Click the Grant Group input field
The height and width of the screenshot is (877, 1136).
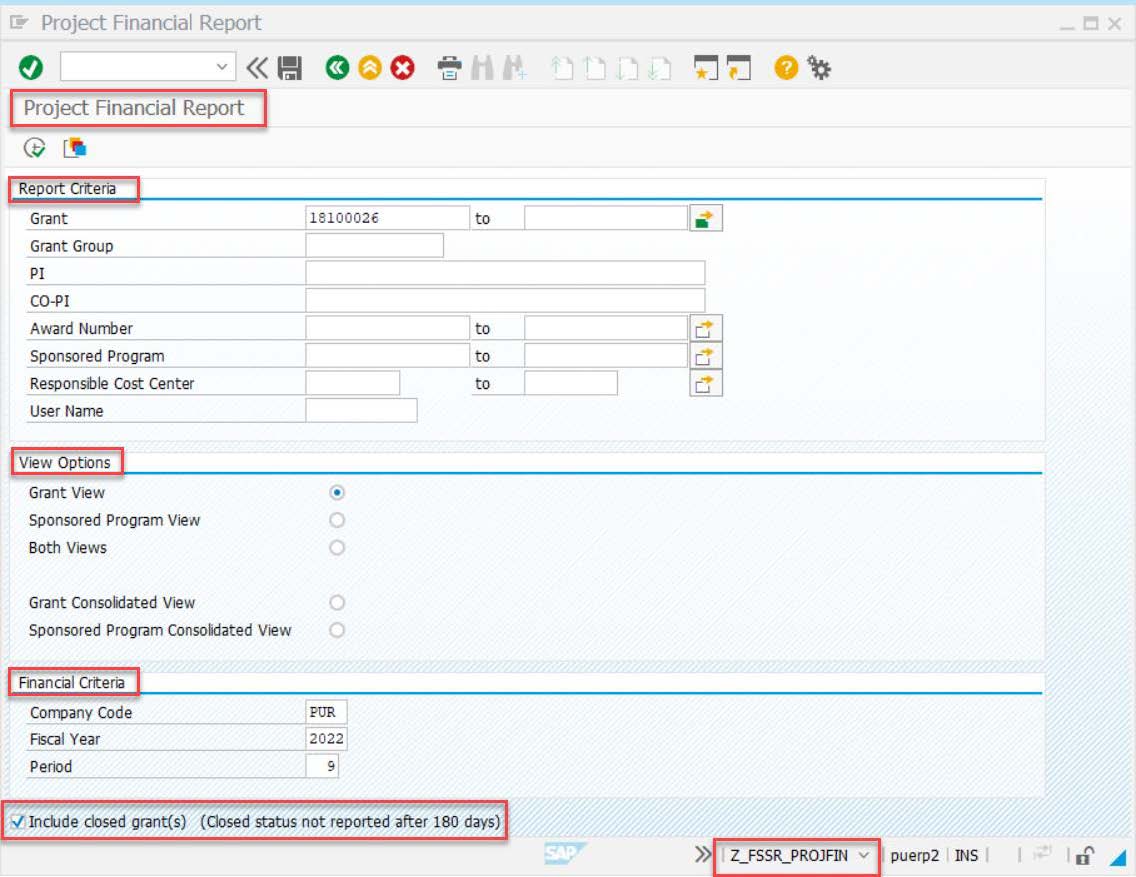tap(375, 246)
